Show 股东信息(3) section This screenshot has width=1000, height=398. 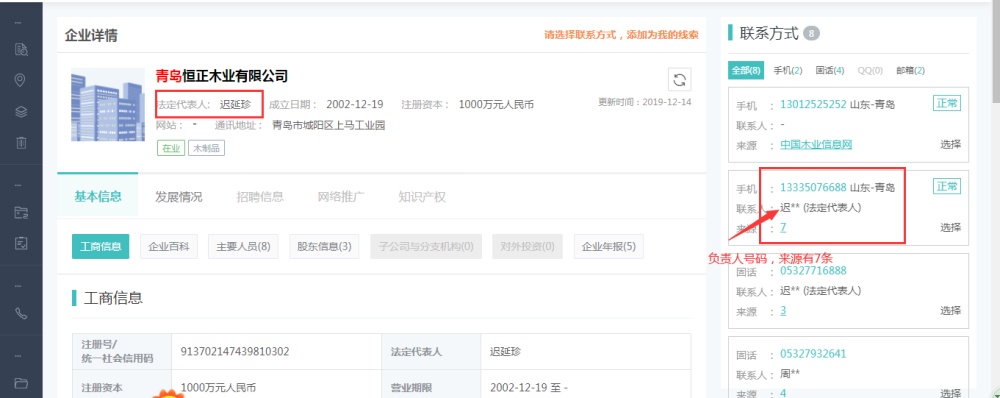click(324, 246)
